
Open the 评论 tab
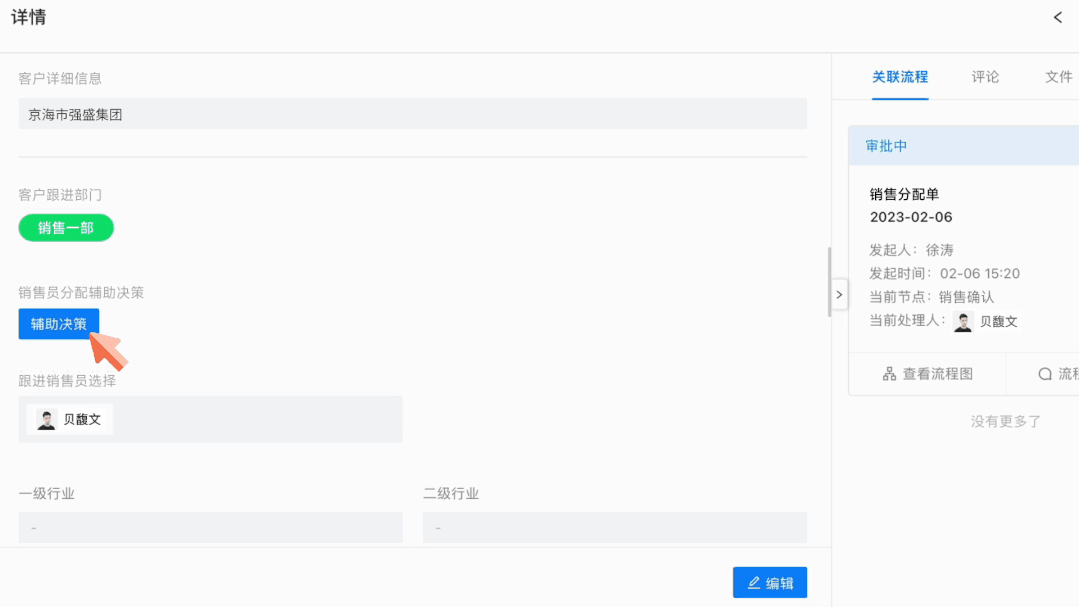coord(985,77)
